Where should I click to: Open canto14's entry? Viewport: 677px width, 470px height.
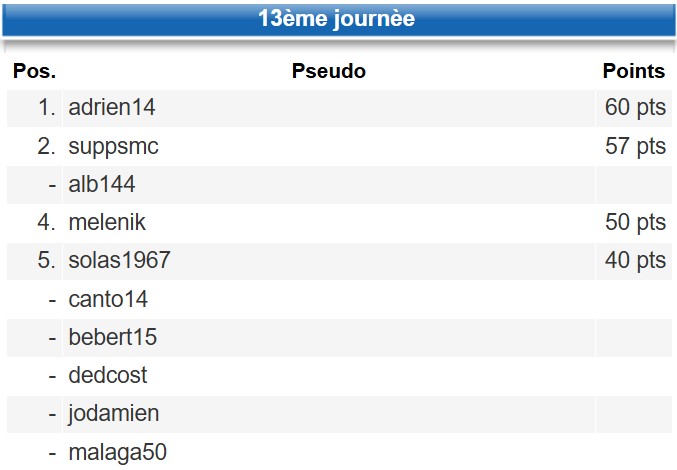[x=108, y=299]
